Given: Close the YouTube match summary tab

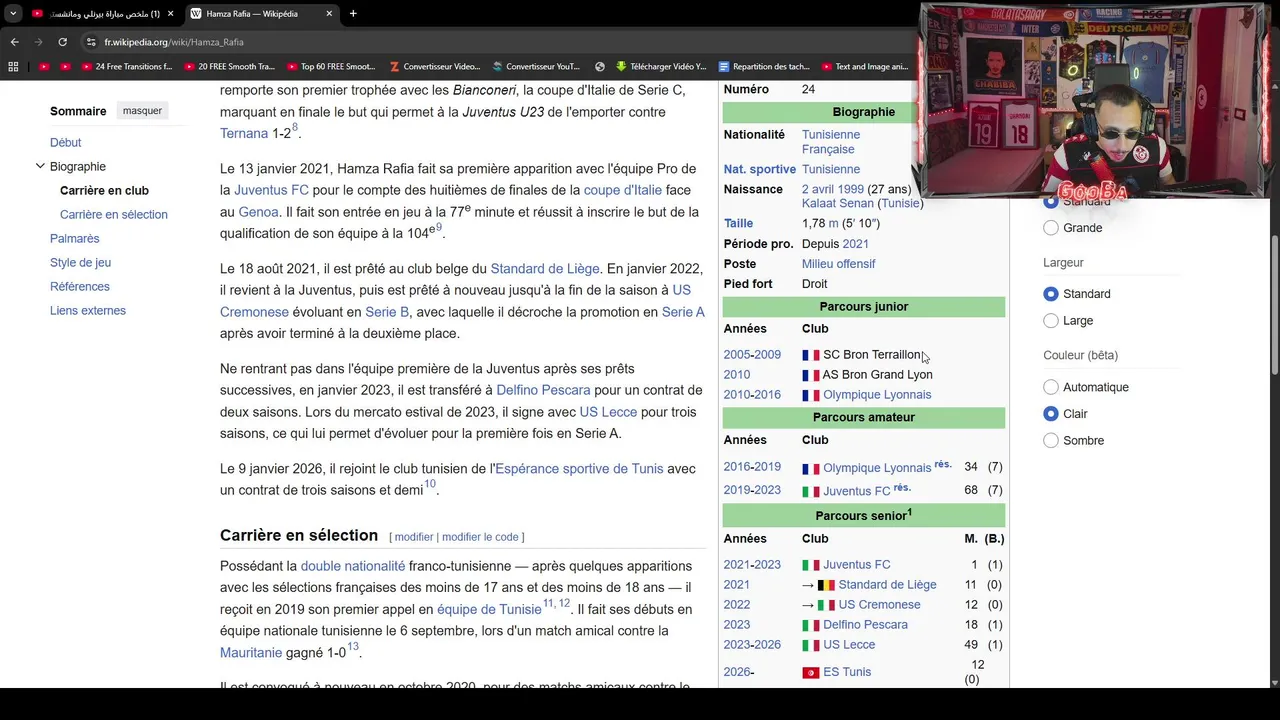Looking at the screenshot, I should click(171, 14).
